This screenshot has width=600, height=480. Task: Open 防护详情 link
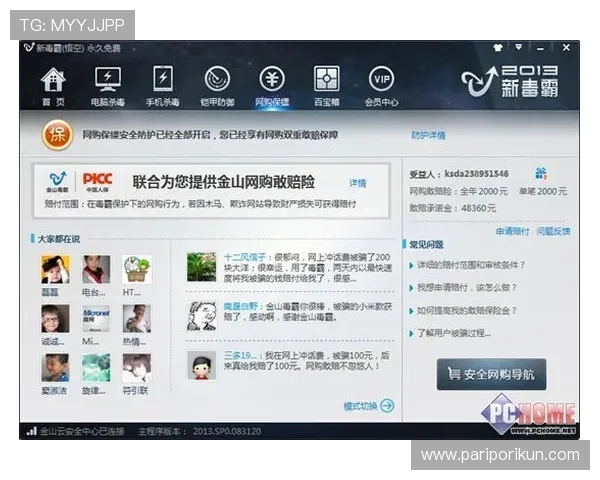click(x=428, y=135)
